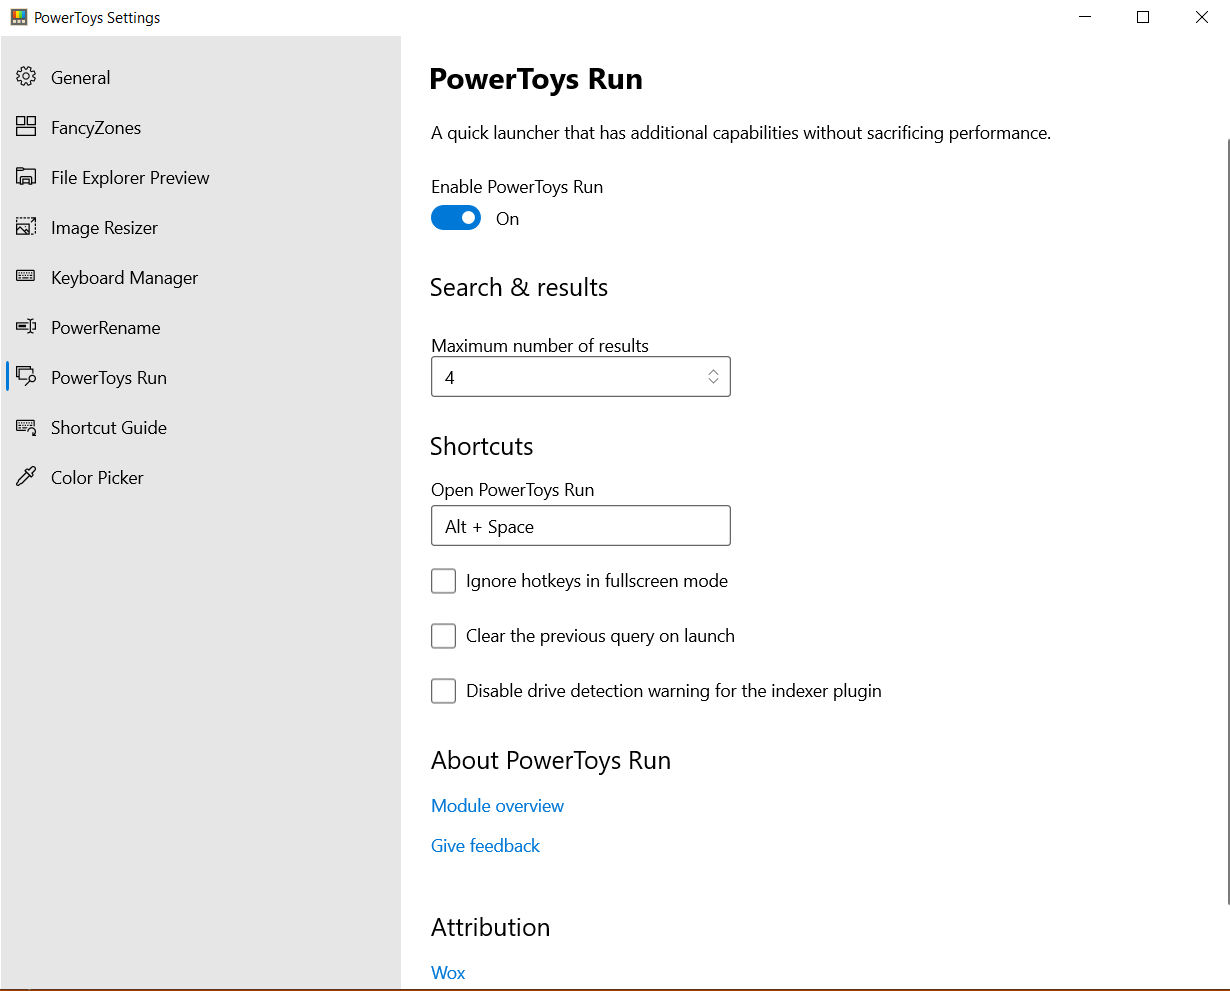The height and width of the screenshot is (991, 1230).
Task: Close the PowerToys Settings window
Action: tap(1202, 17)
